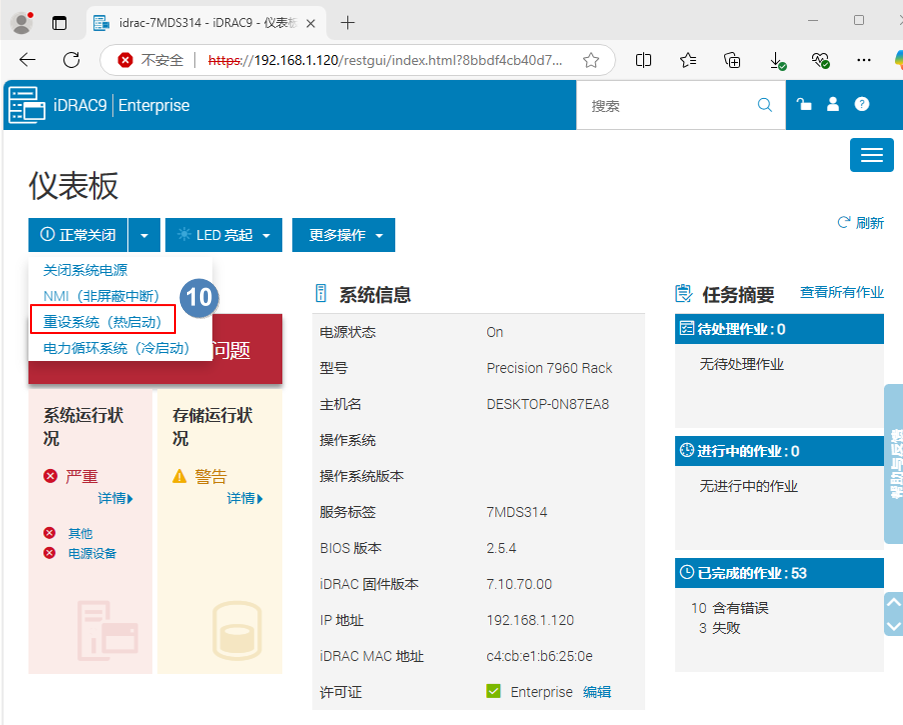Open the 电源设备 error link
The width and height of the screenshot is (903, 725).
click(92, 553)
